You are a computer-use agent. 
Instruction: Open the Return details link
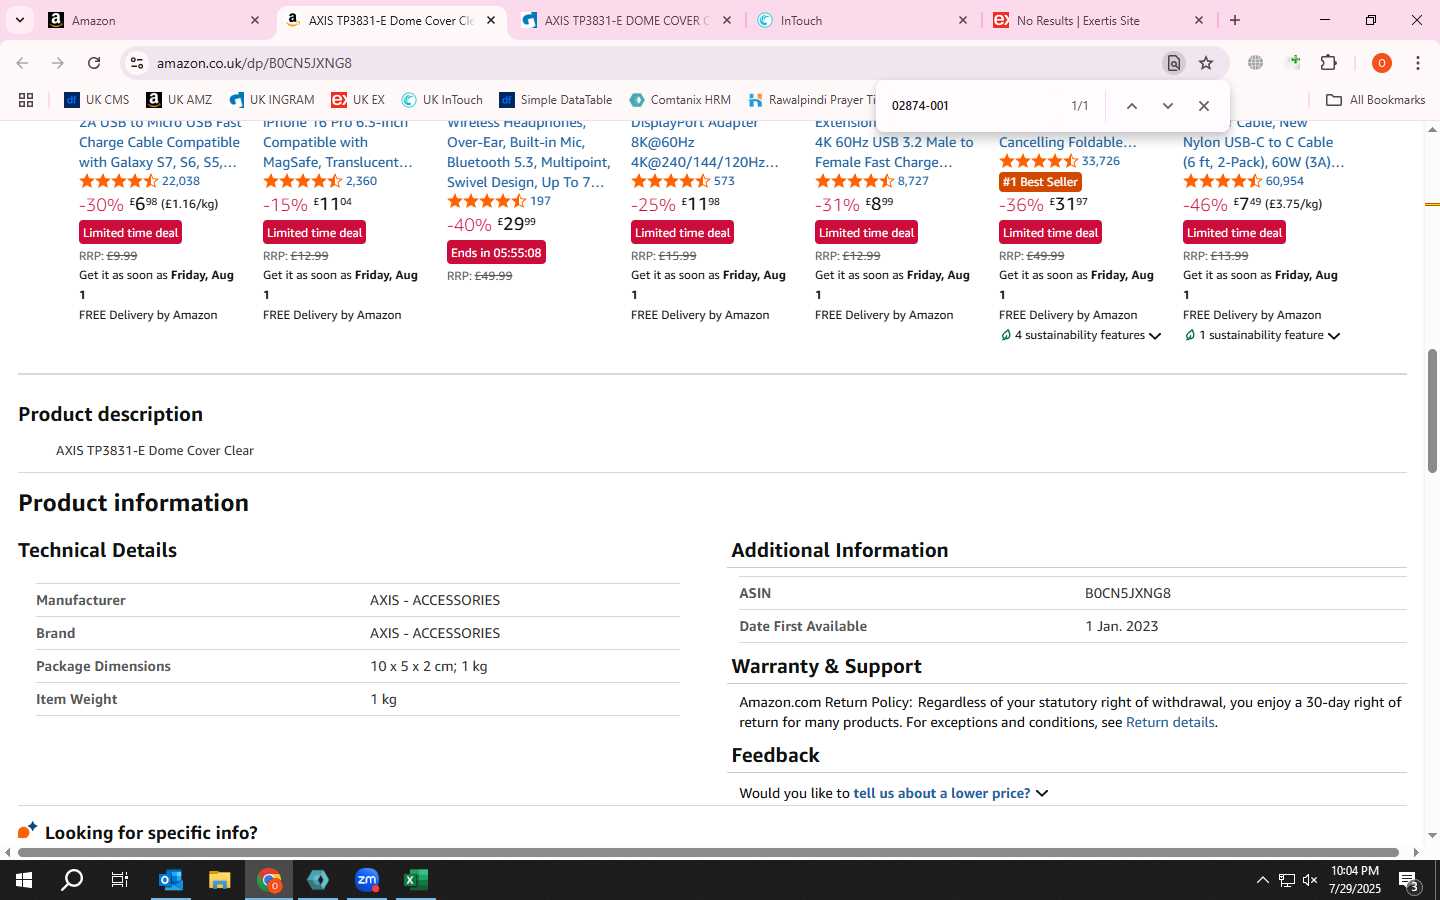coord(1170,722)
